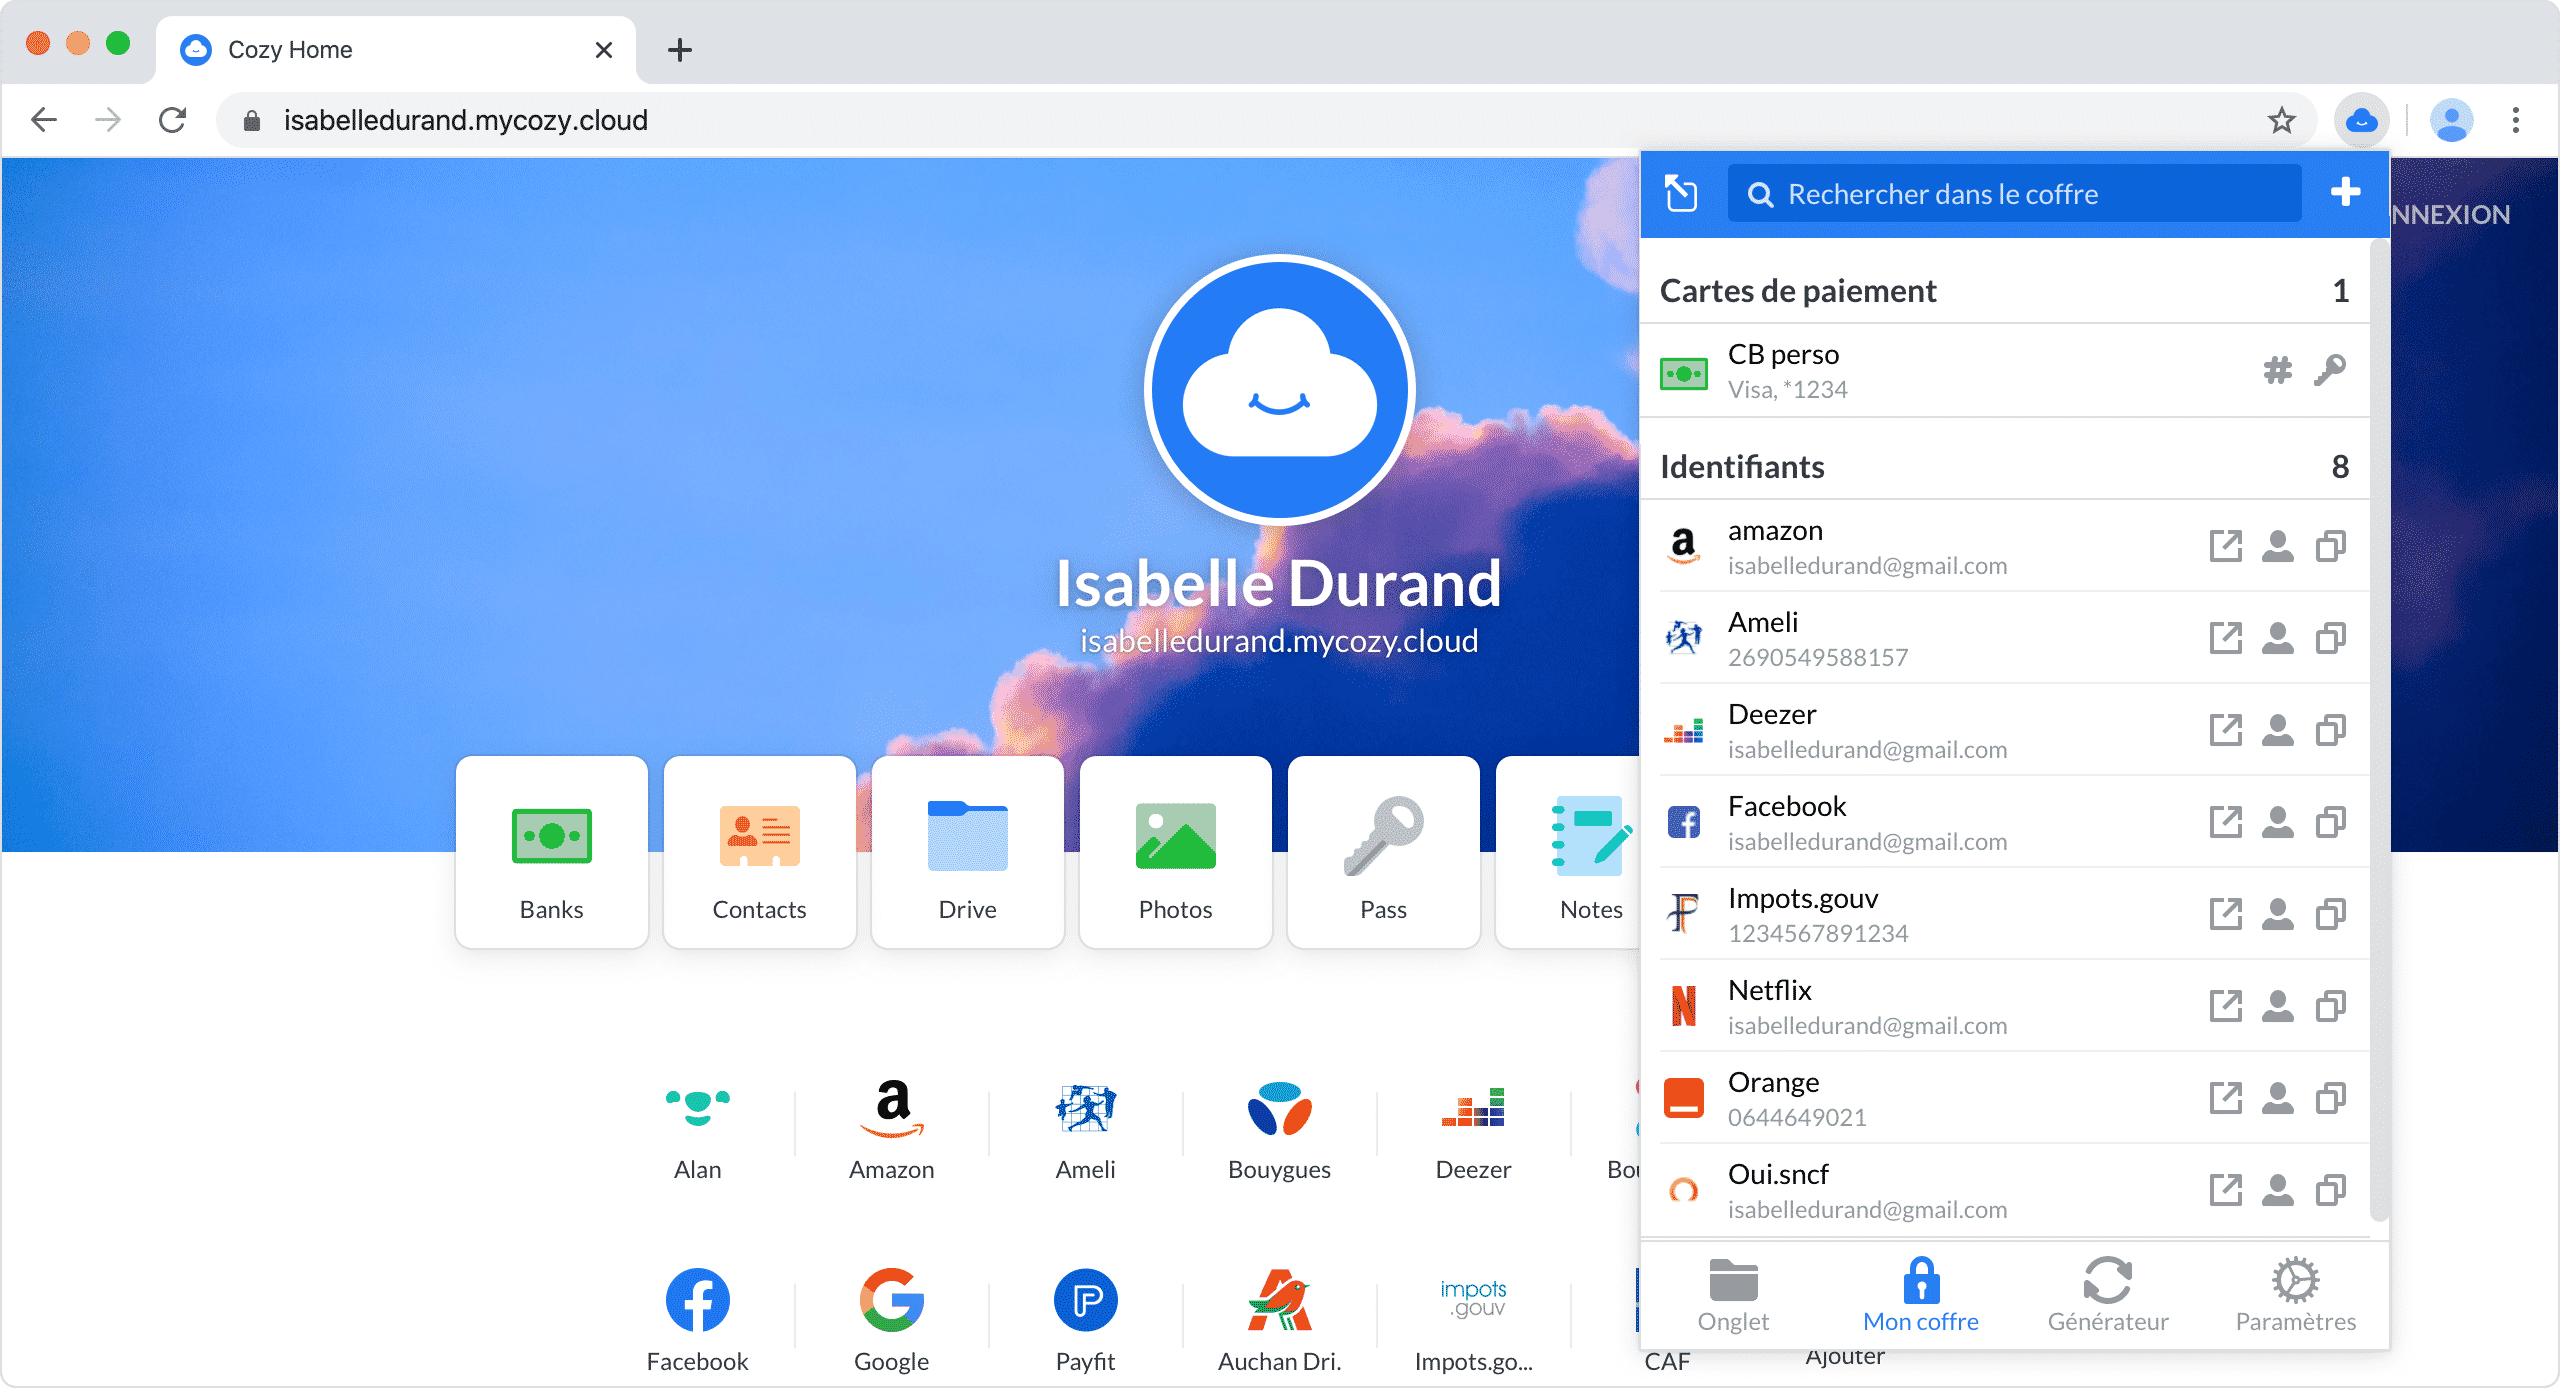The height and width of the screenshot is (1388, 2560).
Task: Copy the CB perso security code via key icon
Action: [x=2330, y=371]
